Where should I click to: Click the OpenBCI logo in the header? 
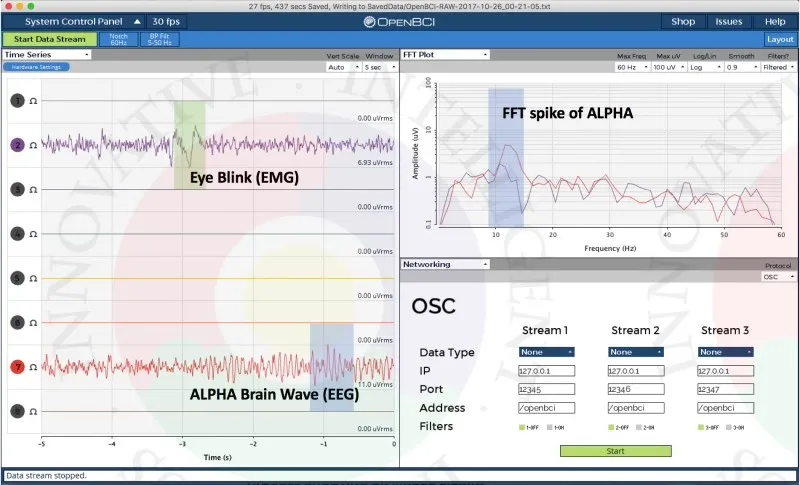(400, 21)
